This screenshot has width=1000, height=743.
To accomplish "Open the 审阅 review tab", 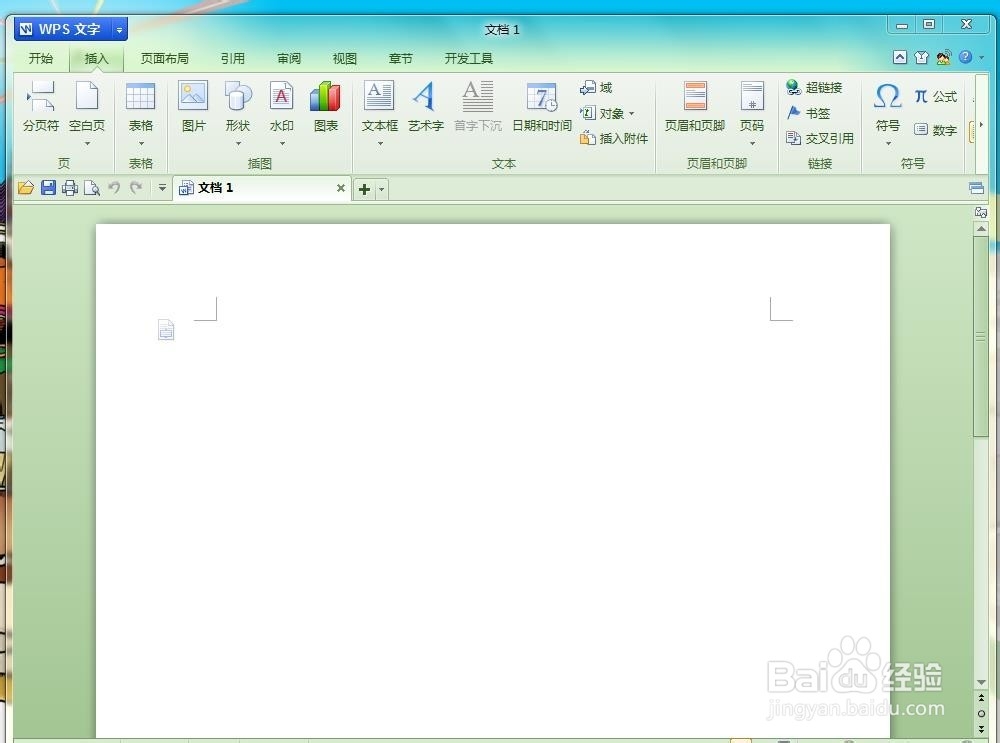I will (288, 58).
